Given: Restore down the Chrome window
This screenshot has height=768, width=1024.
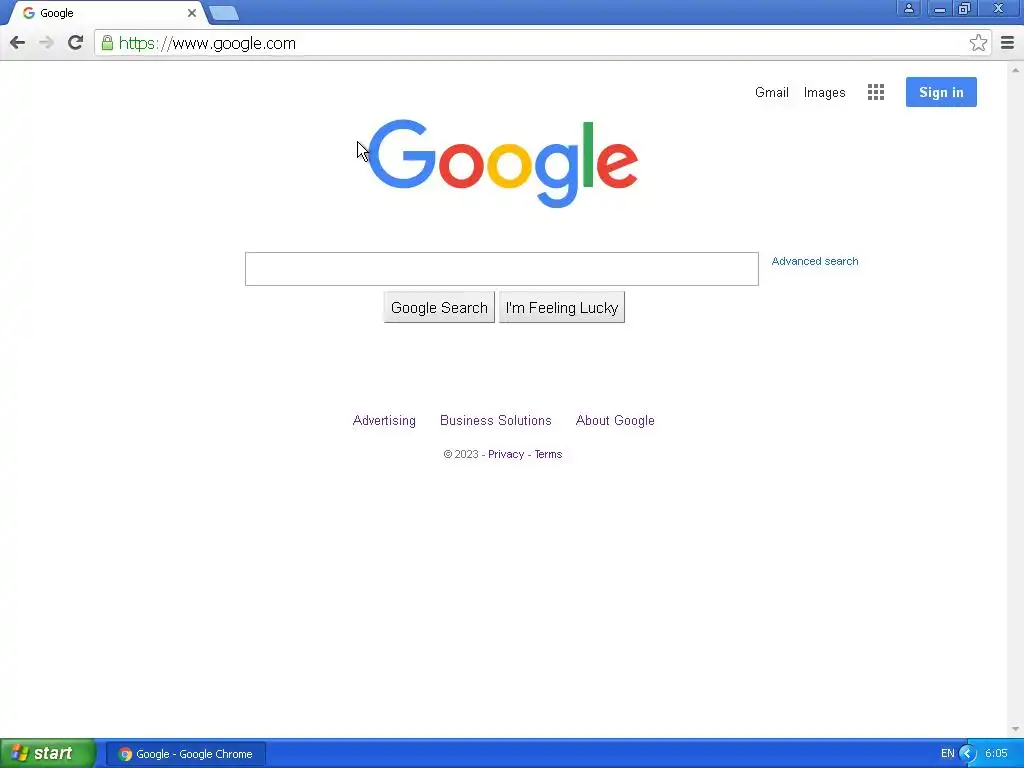Looking at the screenshot, I should click(965, 8).
